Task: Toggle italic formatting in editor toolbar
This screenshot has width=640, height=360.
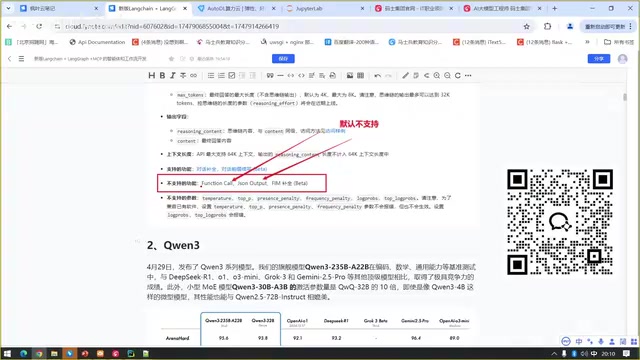Action: point(173,76)
